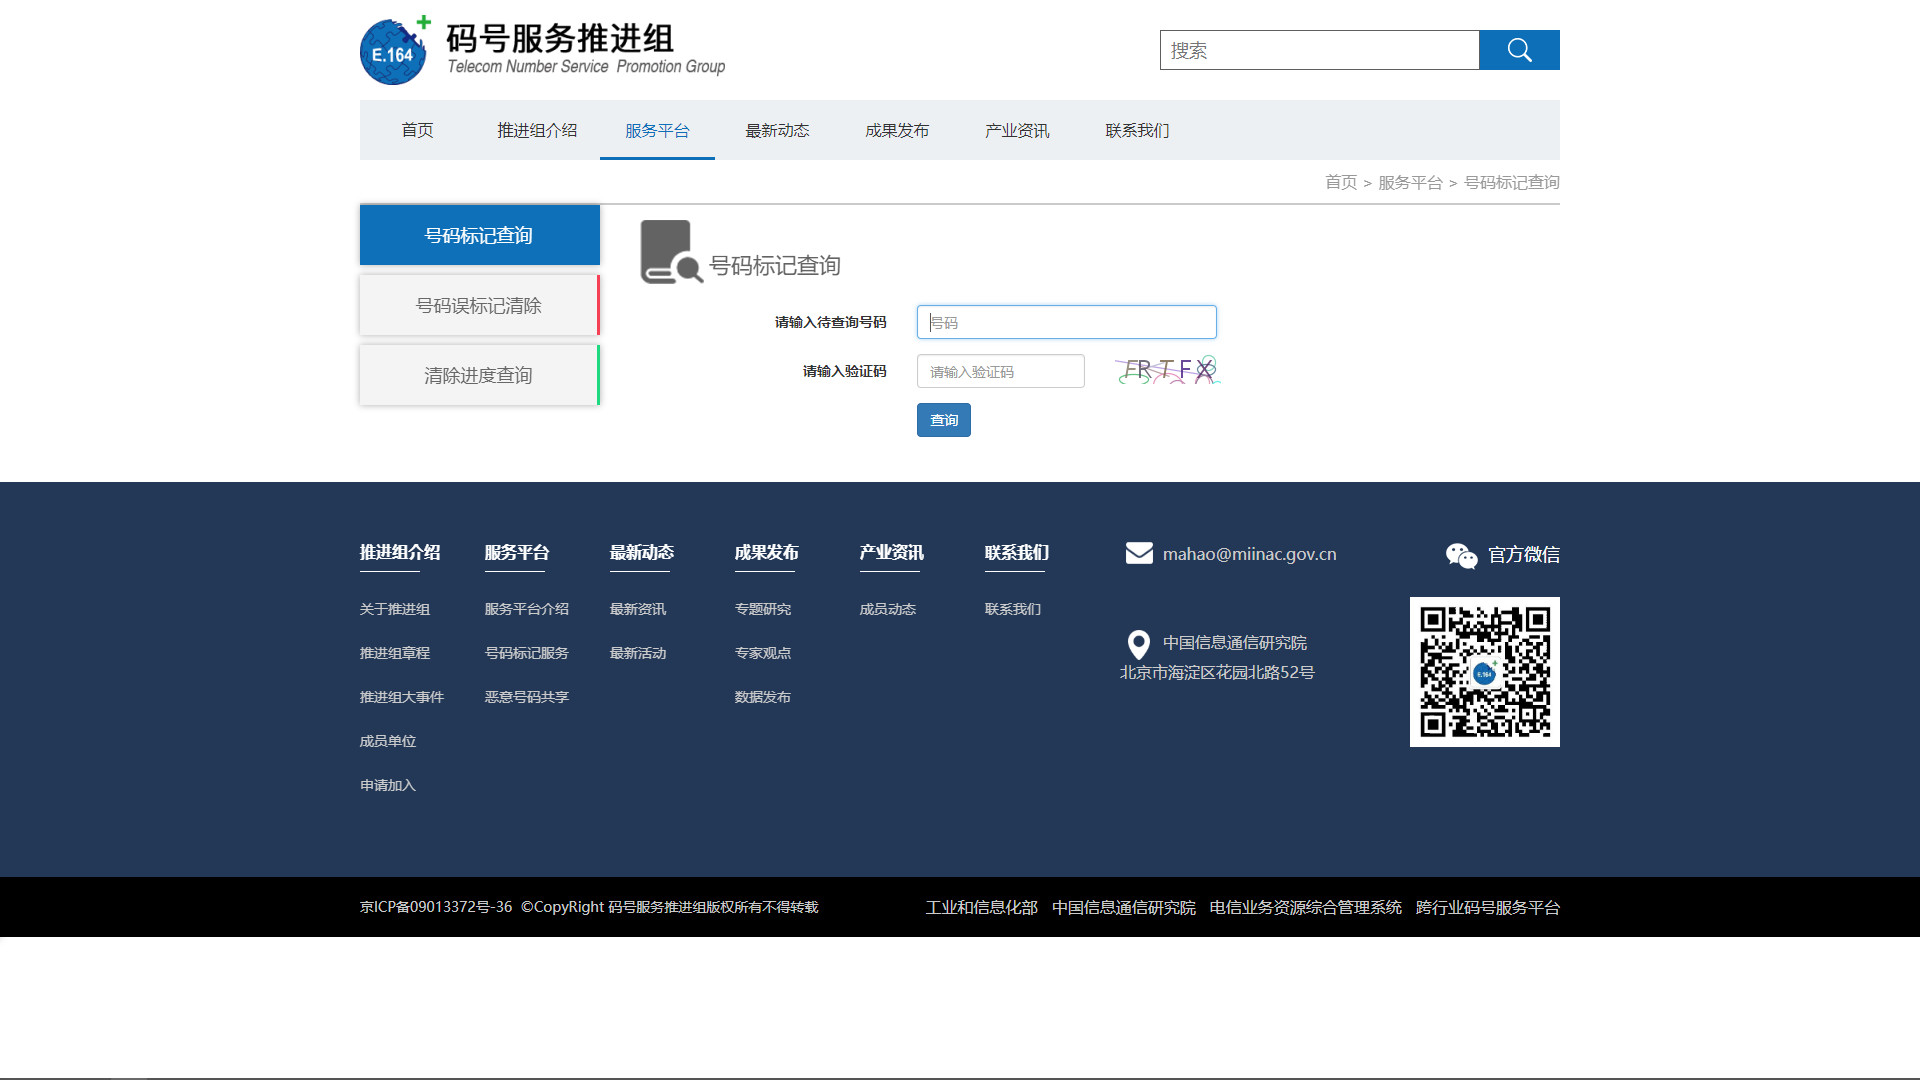Click the location pin icon in the footer
The width and height of the screenshot is (1920, 1080).
pyautogui.click(x=1138, y=645)
